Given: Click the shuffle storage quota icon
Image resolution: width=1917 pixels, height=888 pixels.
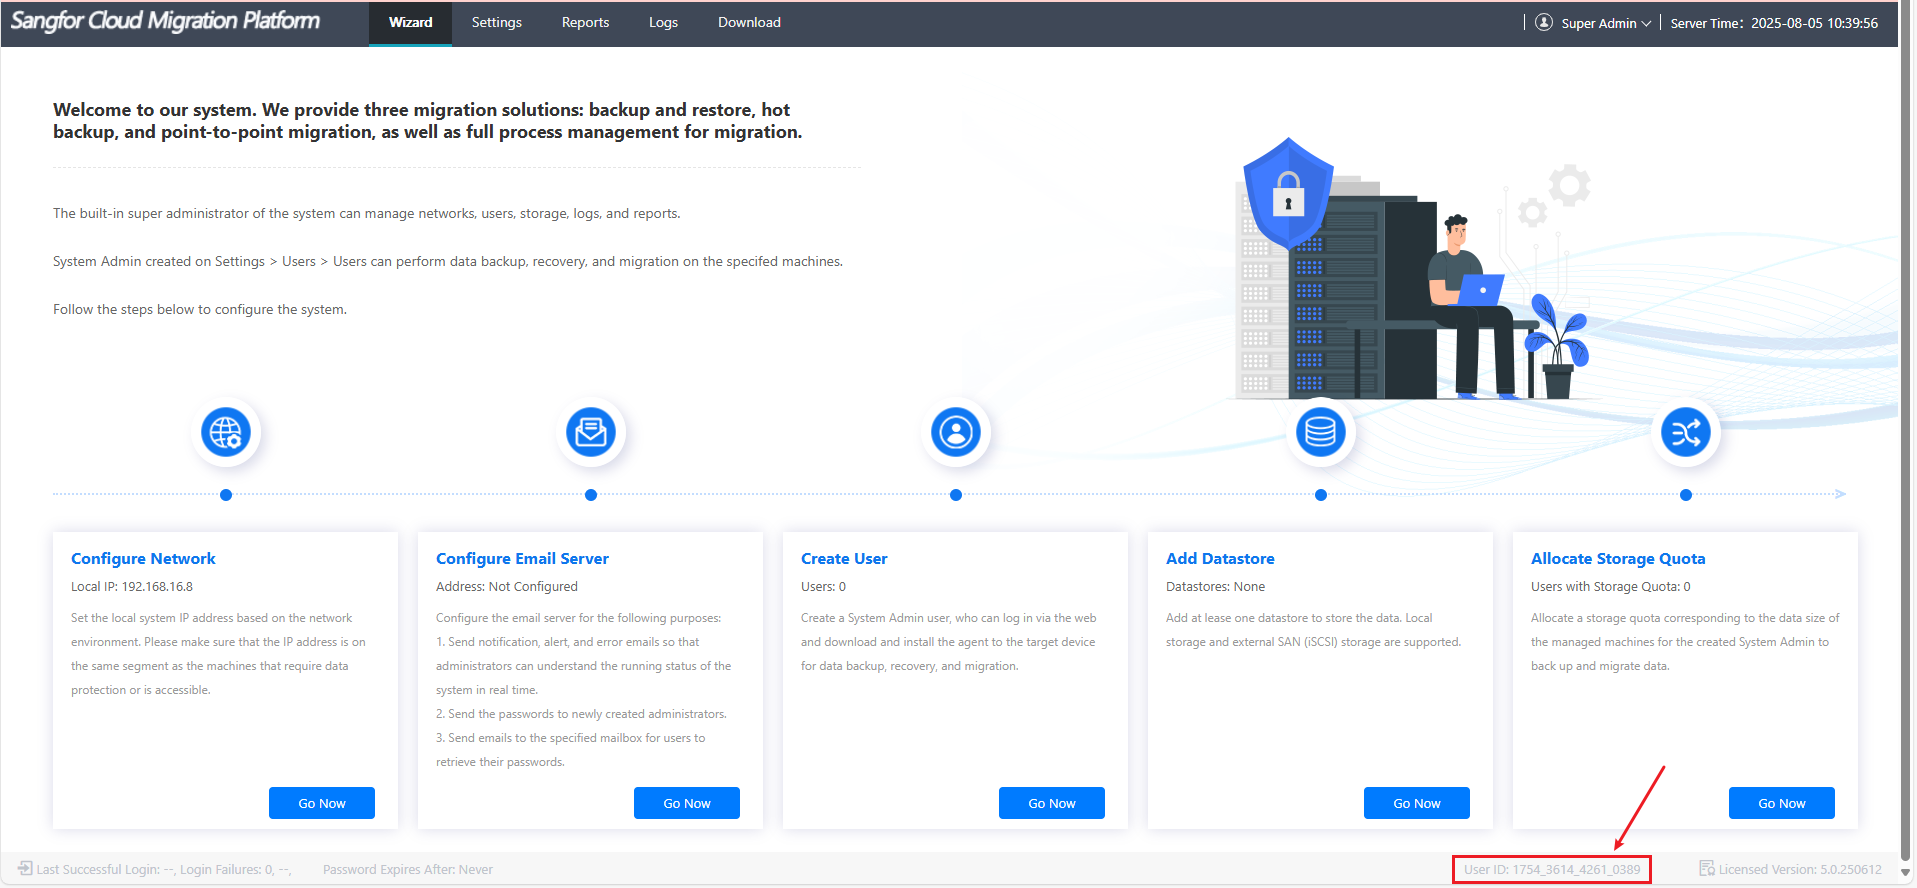Looking at the screenshot, I should pos(1686,432).
